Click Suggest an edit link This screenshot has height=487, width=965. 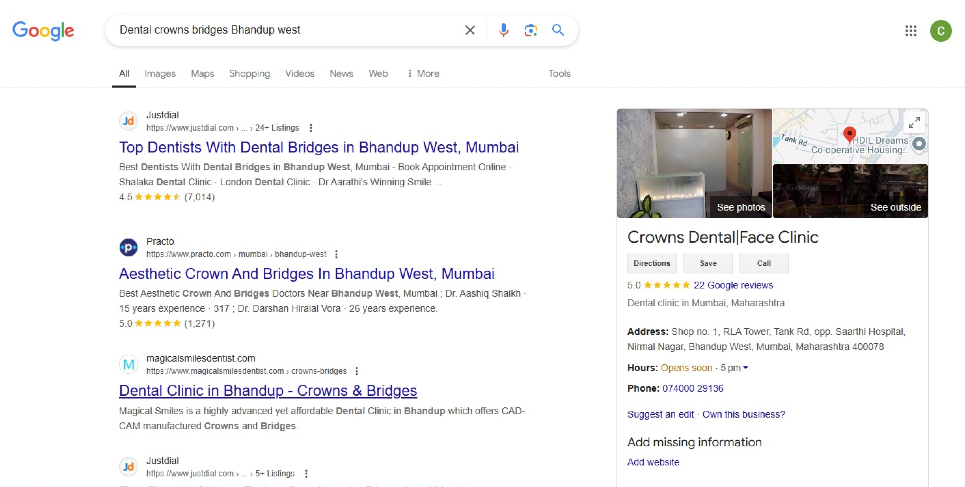point(660,414)
